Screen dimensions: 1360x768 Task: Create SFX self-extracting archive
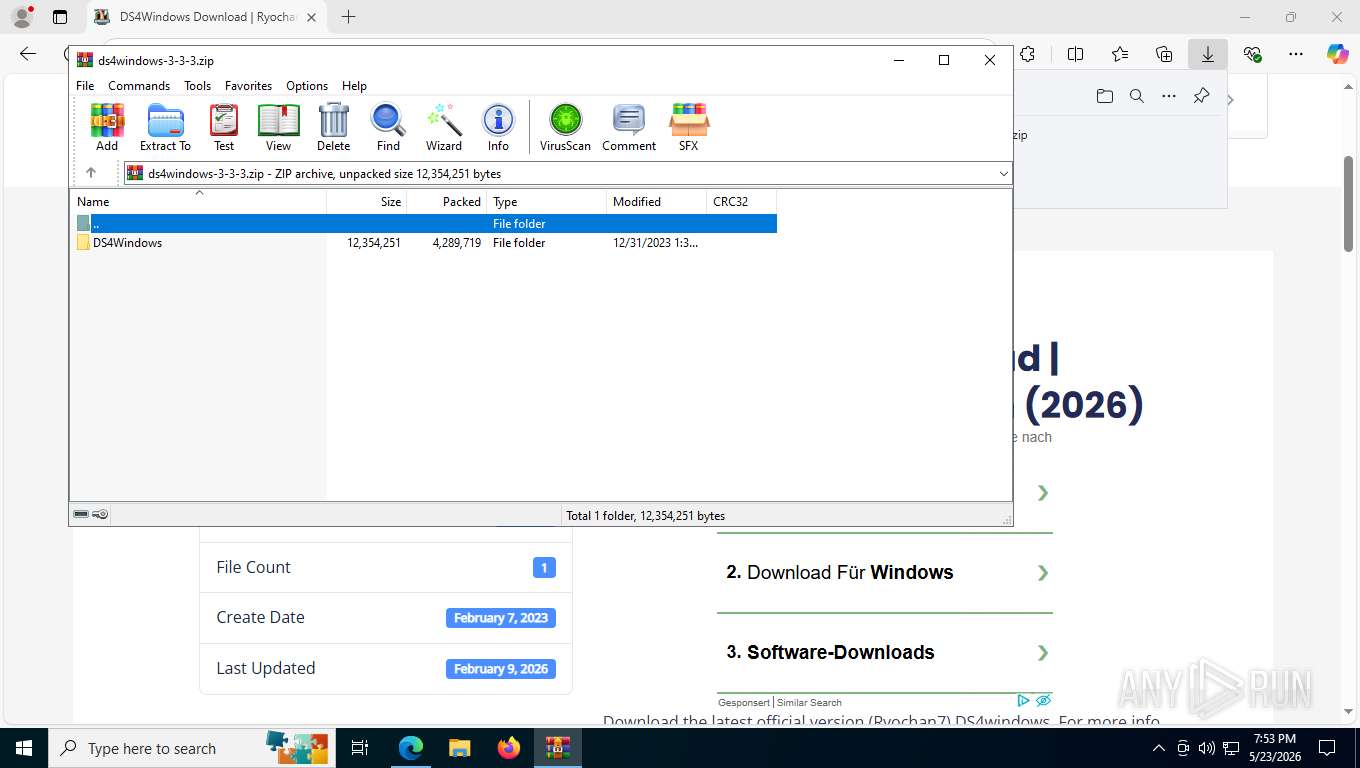click(688, 127)
